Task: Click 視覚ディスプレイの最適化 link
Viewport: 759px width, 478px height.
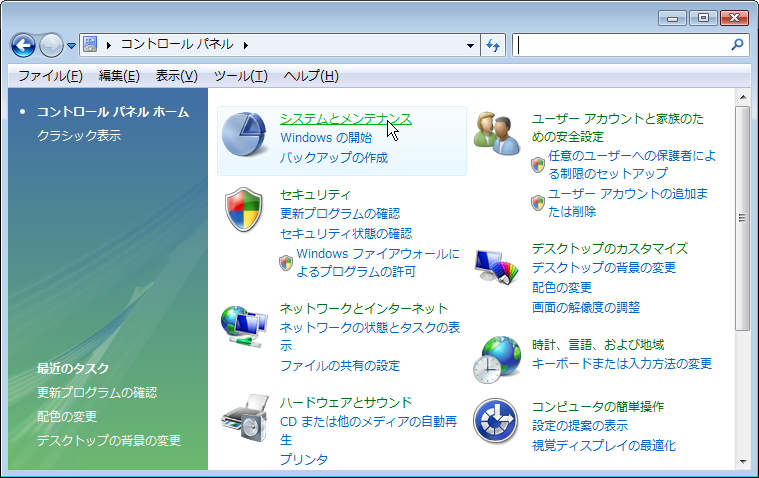Action: click(x=604, y=446)
